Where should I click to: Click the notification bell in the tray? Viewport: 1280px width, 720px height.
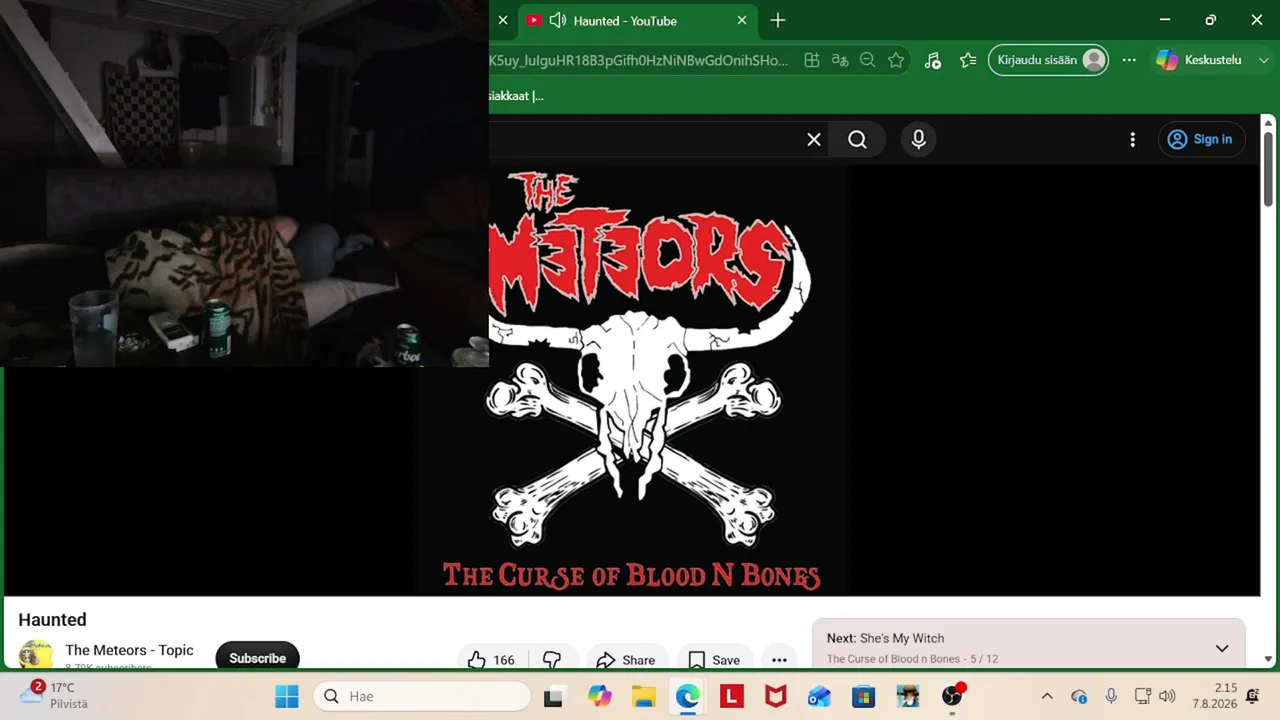1253,696
